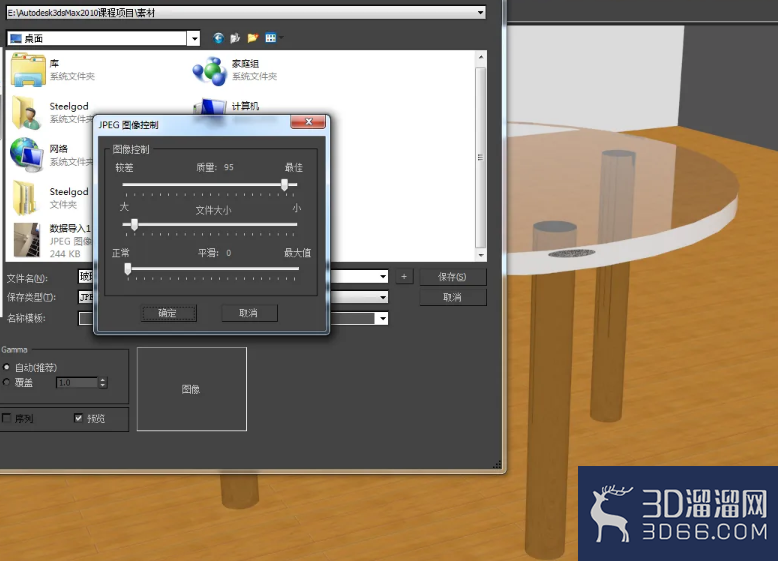This screenshot has height=561, width=778.
Task: Adjust the 平滑 smoothing slider
Action: click(x=128, y=268)
